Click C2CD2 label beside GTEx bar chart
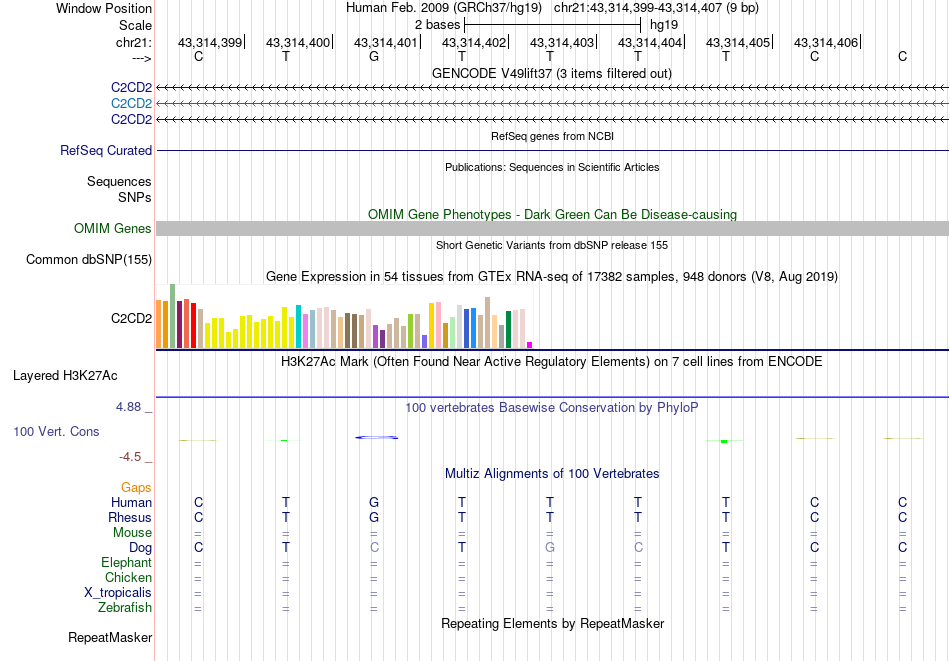 (x=131, y=319)
